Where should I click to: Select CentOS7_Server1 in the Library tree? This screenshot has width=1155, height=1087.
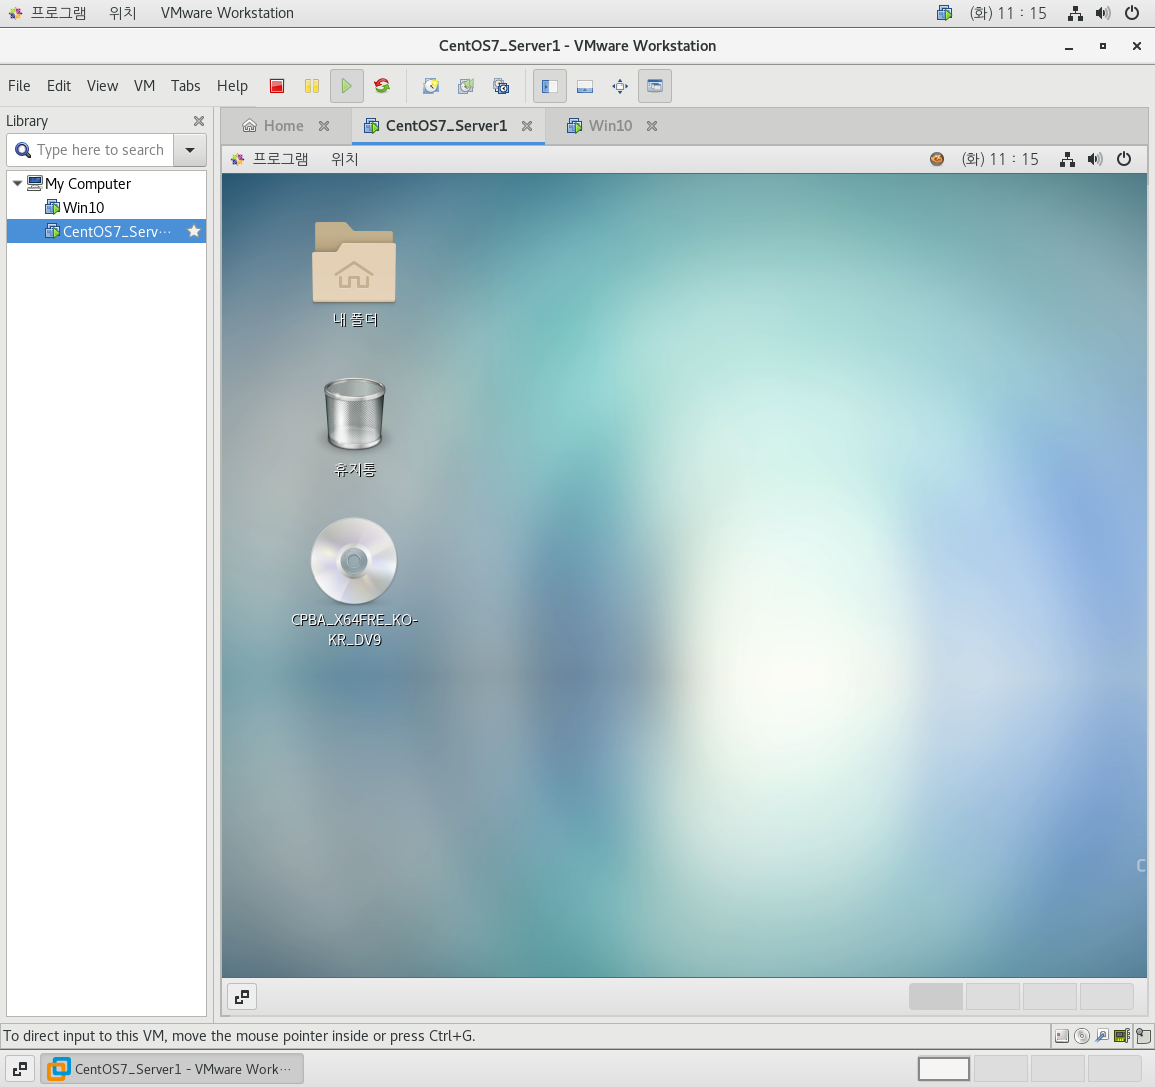108,231
